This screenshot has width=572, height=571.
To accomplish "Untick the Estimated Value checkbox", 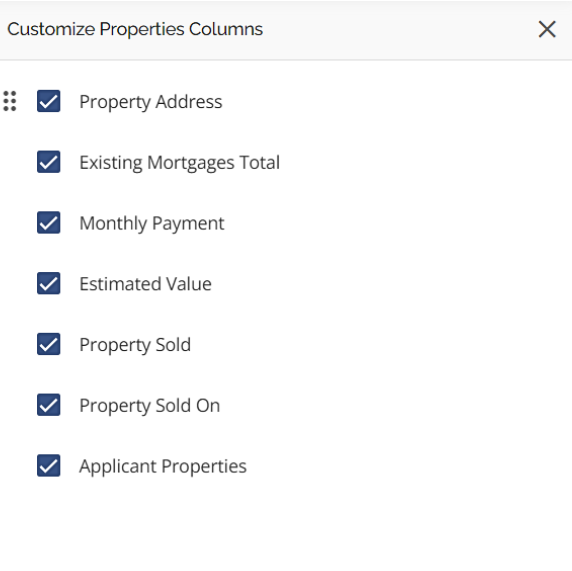I will coord(49,283).
